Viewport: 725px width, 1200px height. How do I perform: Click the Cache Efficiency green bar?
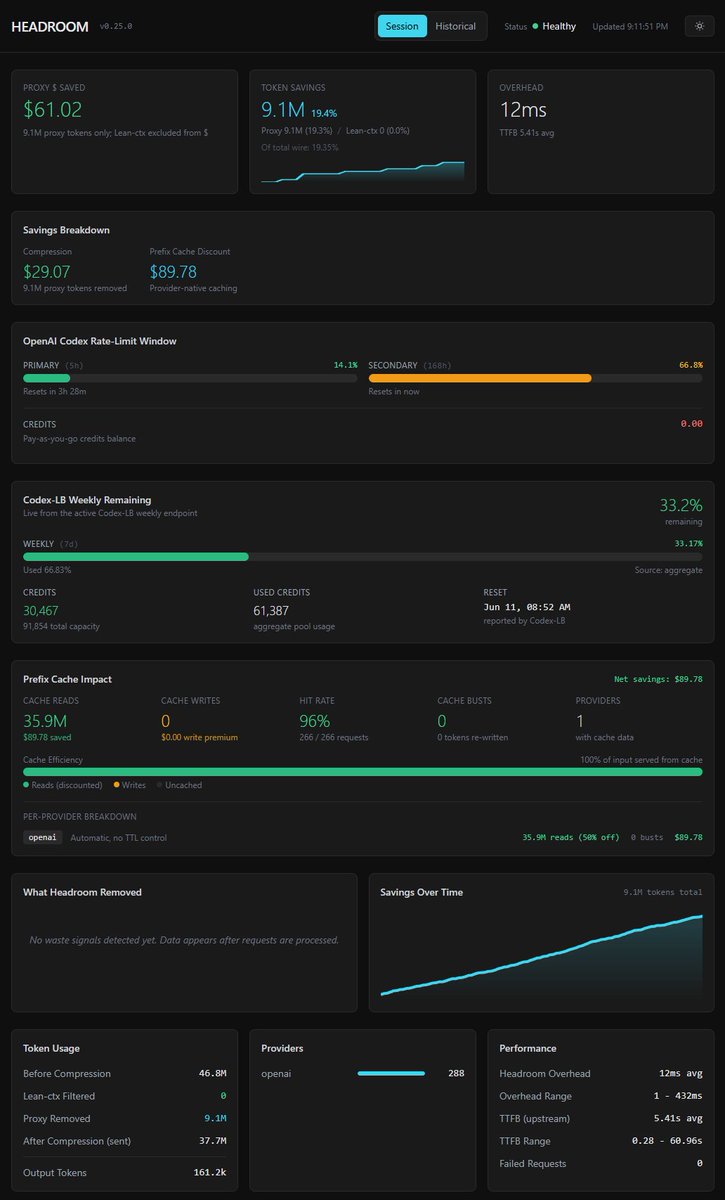(362, 772)
